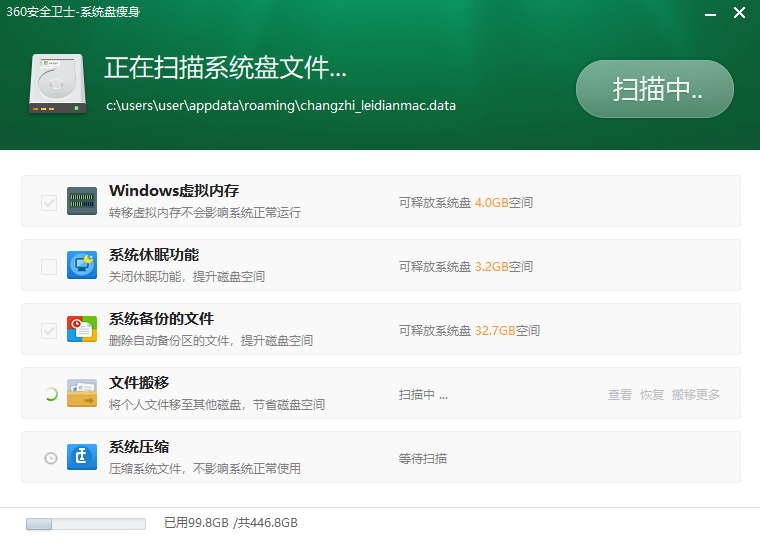Viewport: 760px width, 540px height.
Task: Toggle the 系统备份的文件 checkbox
Action: coord(49,331)
